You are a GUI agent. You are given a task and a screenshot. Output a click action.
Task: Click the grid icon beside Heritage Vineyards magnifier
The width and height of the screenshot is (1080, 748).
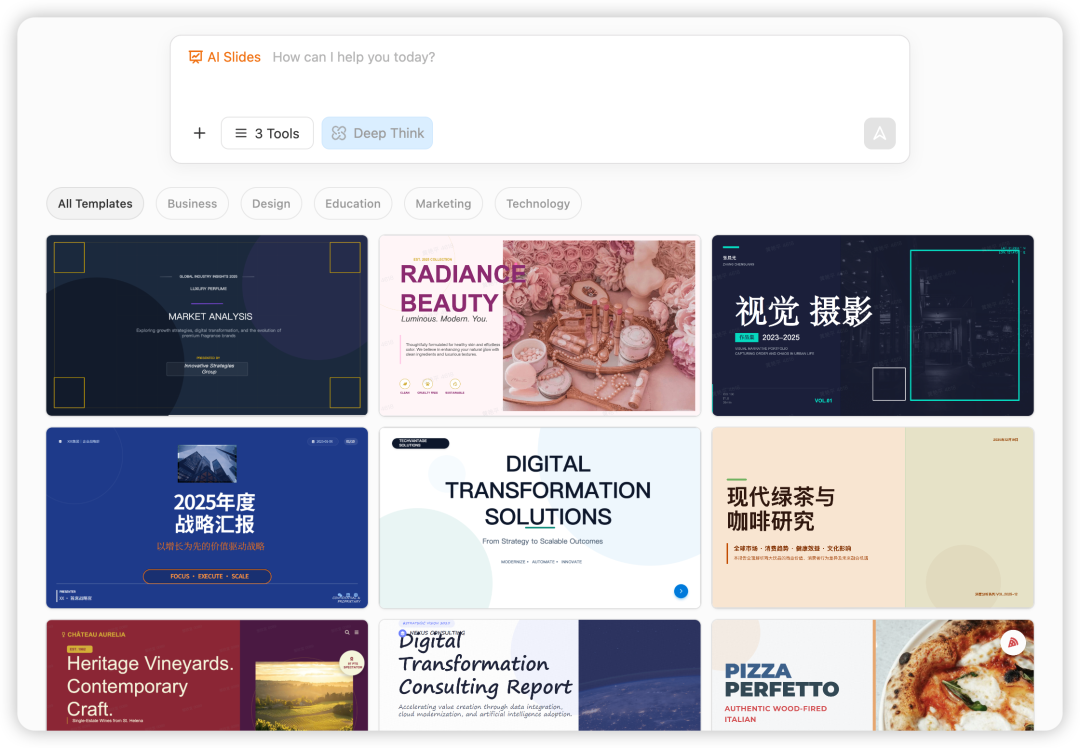click(x=357, y=632)
